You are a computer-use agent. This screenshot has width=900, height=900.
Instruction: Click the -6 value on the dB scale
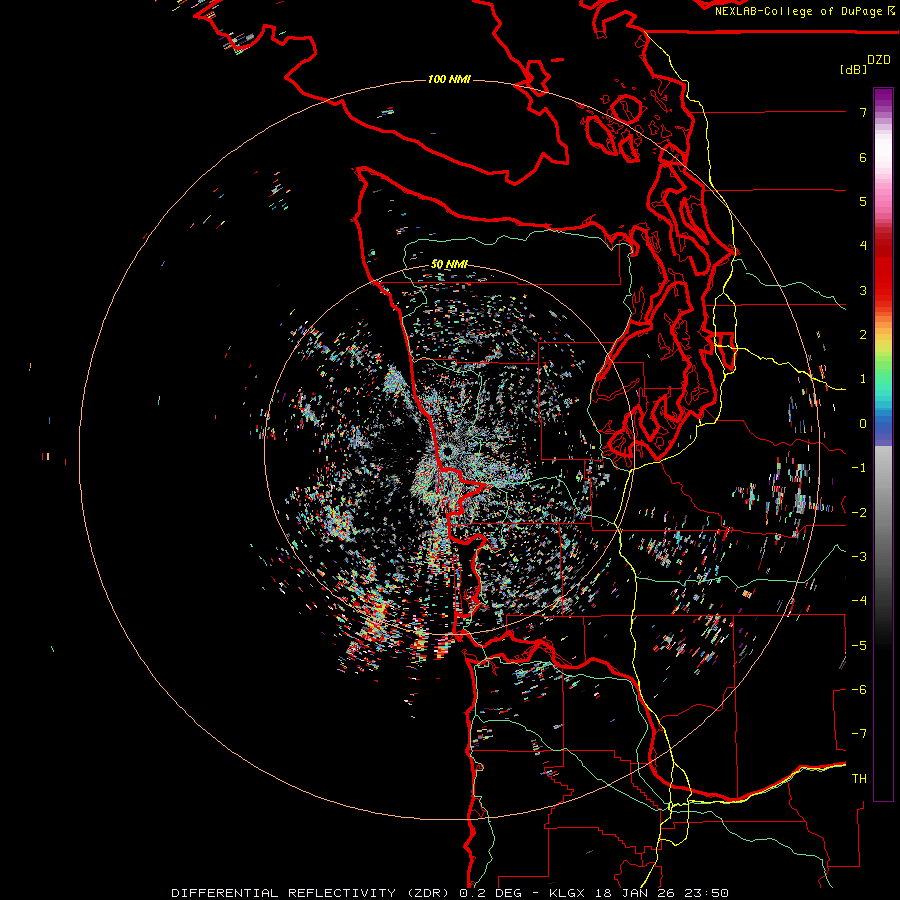(x=859, y=690)
